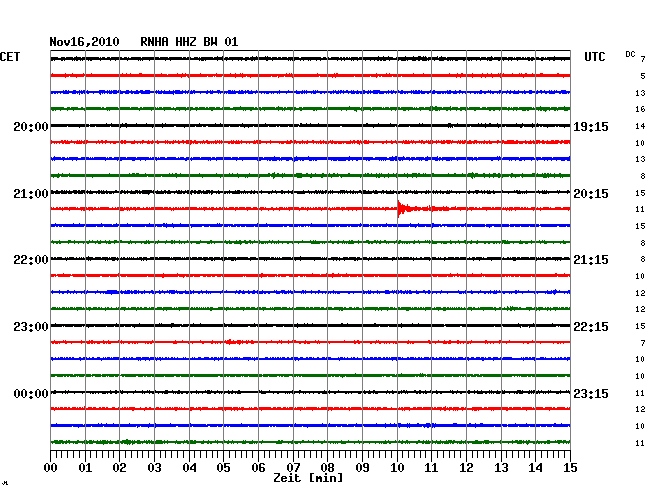The width and height of the screenshot is (650, 494).
Task: Click the 21:15 UTC time label
Action: coord(590,260)
